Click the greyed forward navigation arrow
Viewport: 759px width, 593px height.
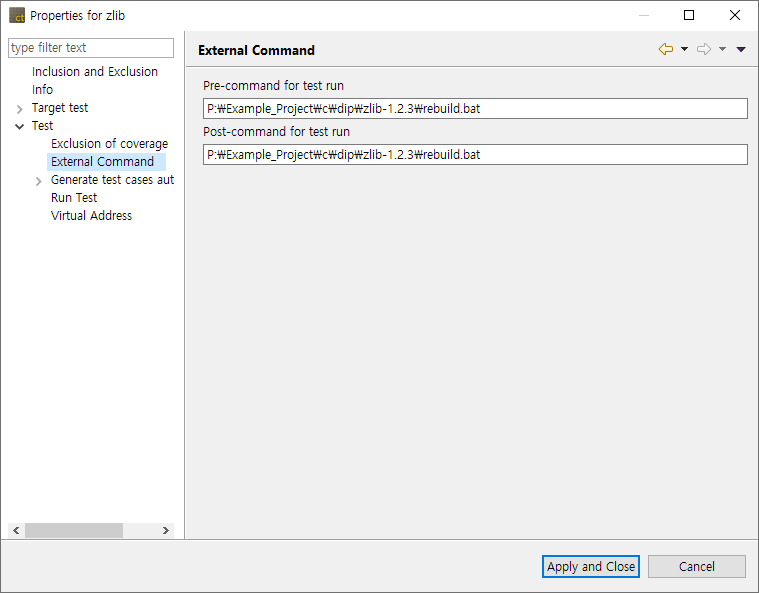tap(703, 50)
